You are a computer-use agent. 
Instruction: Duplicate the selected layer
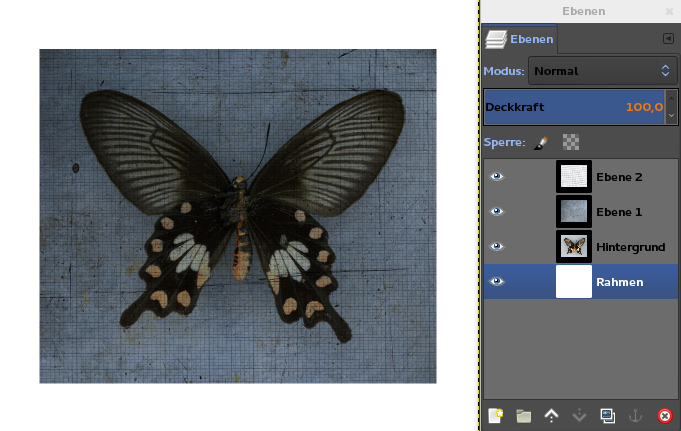608,416
